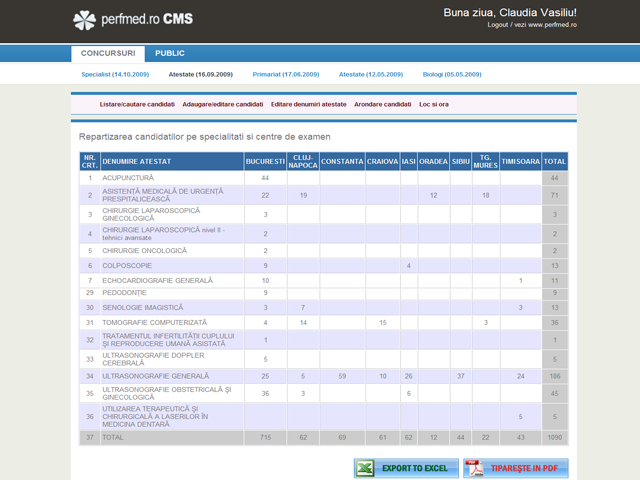640x480 pixels.
Task: Click the Excel icon on export button
Action: click(367, 468)
